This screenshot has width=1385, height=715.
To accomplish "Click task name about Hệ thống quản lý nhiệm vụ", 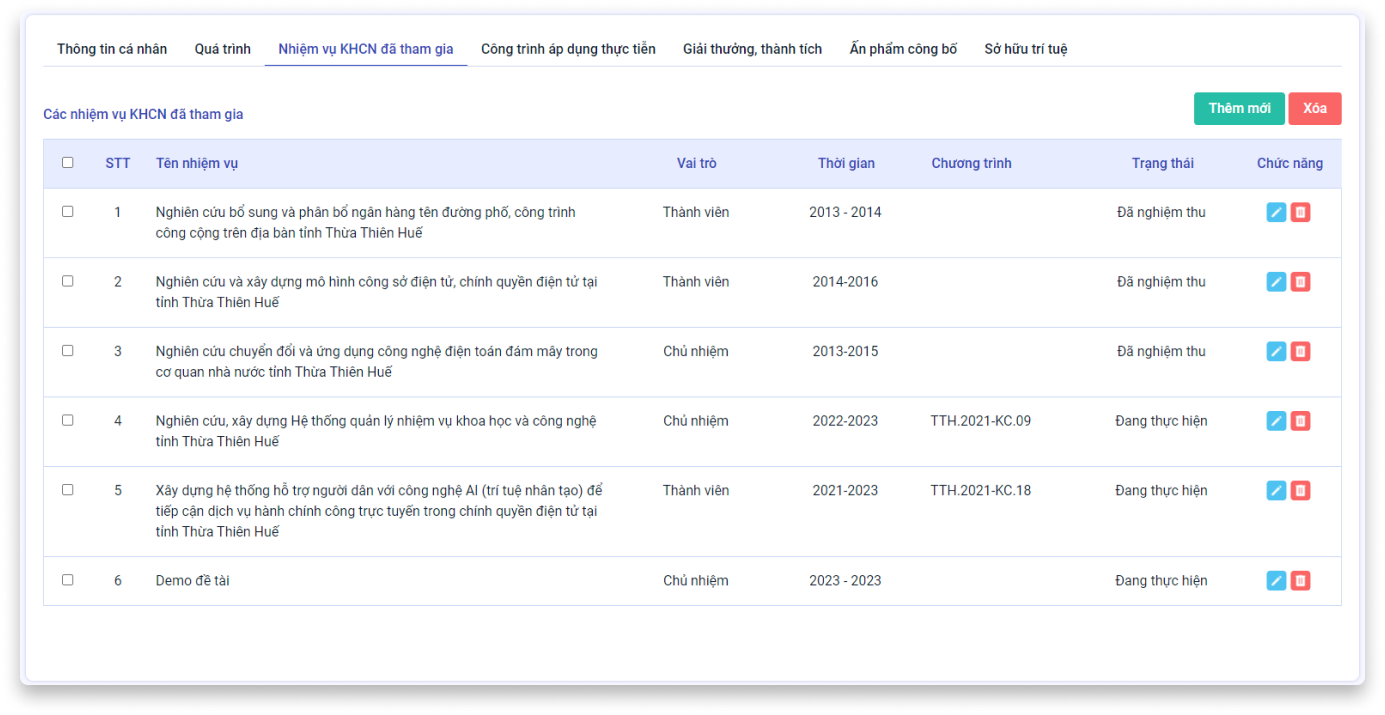I will point(376,431).
